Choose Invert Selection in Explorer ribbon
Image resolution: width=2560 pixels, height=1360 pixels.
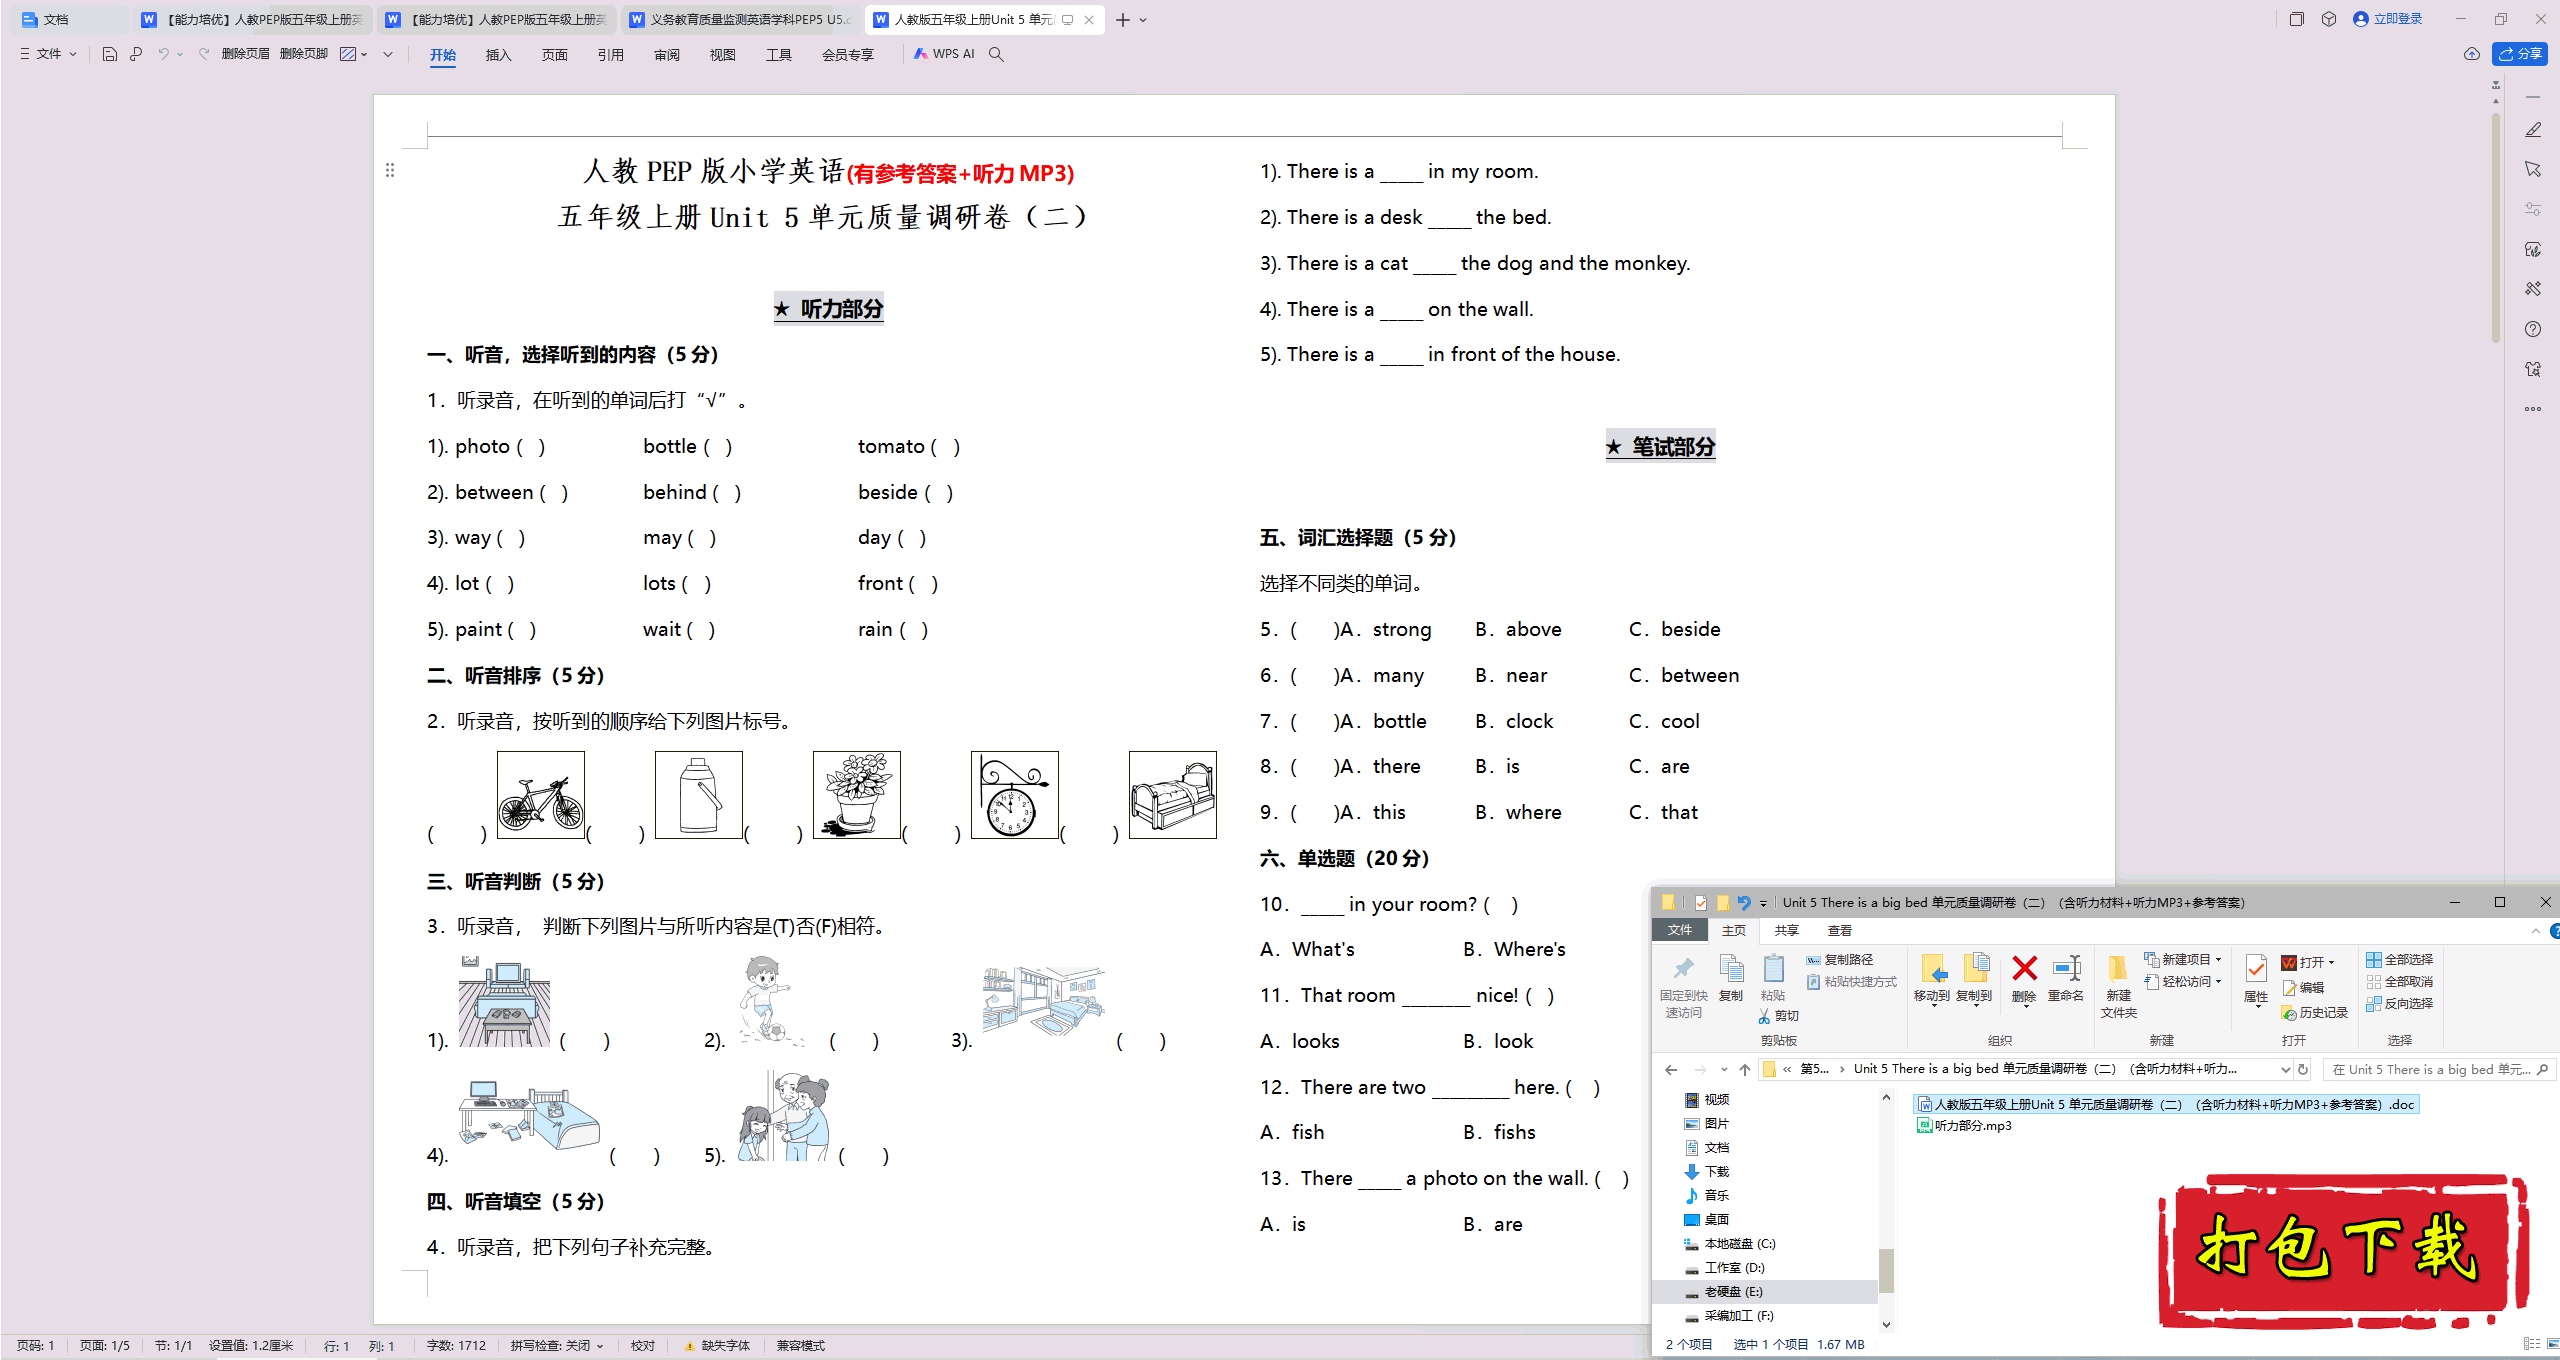[x=2400, y=1003]
